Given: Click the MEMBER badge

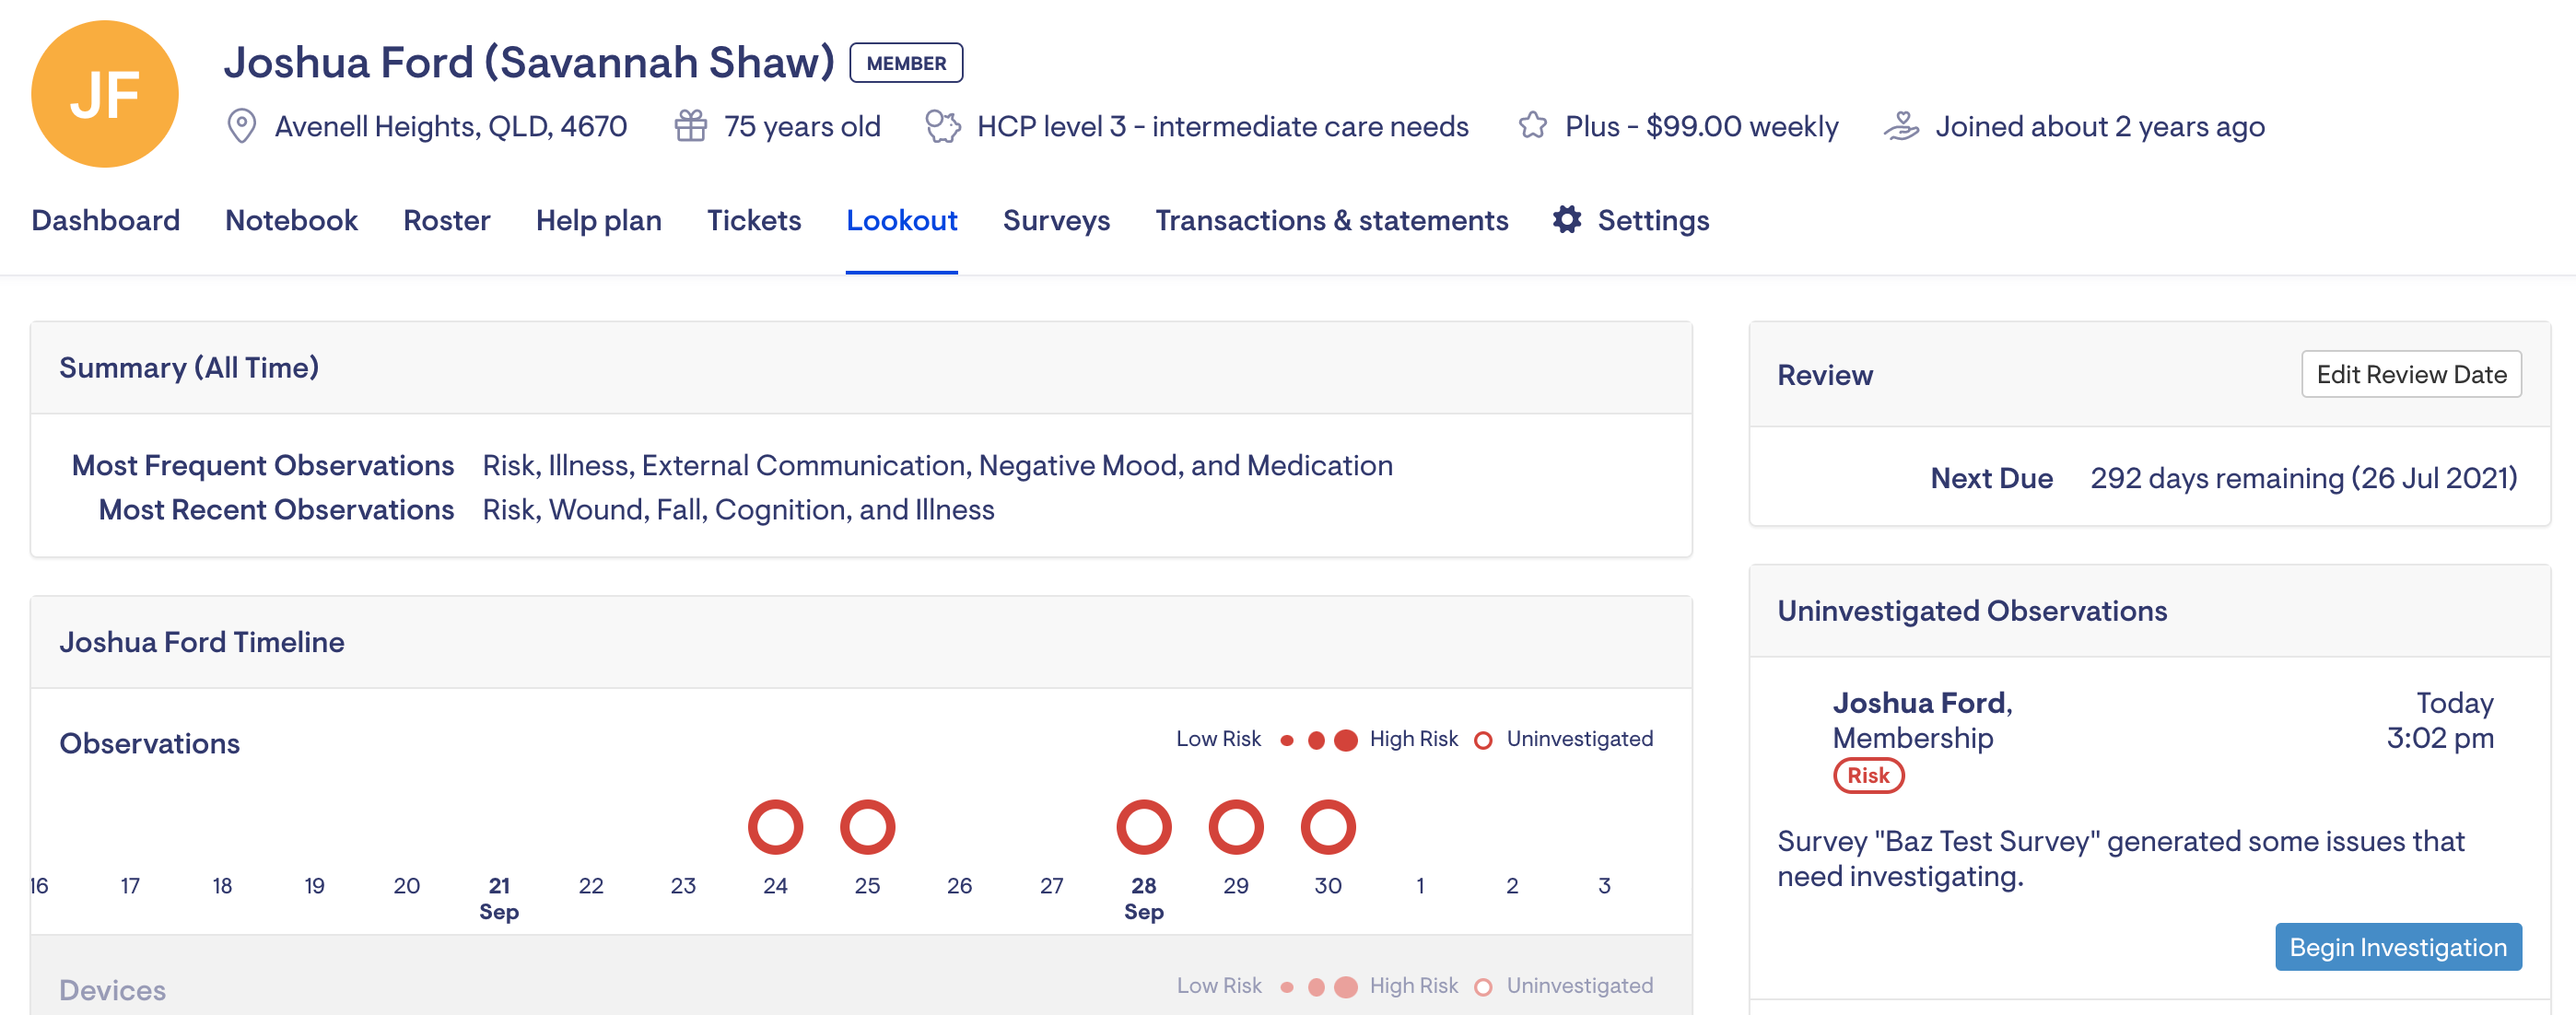Looking at the screenshot, I should (906, 63).
